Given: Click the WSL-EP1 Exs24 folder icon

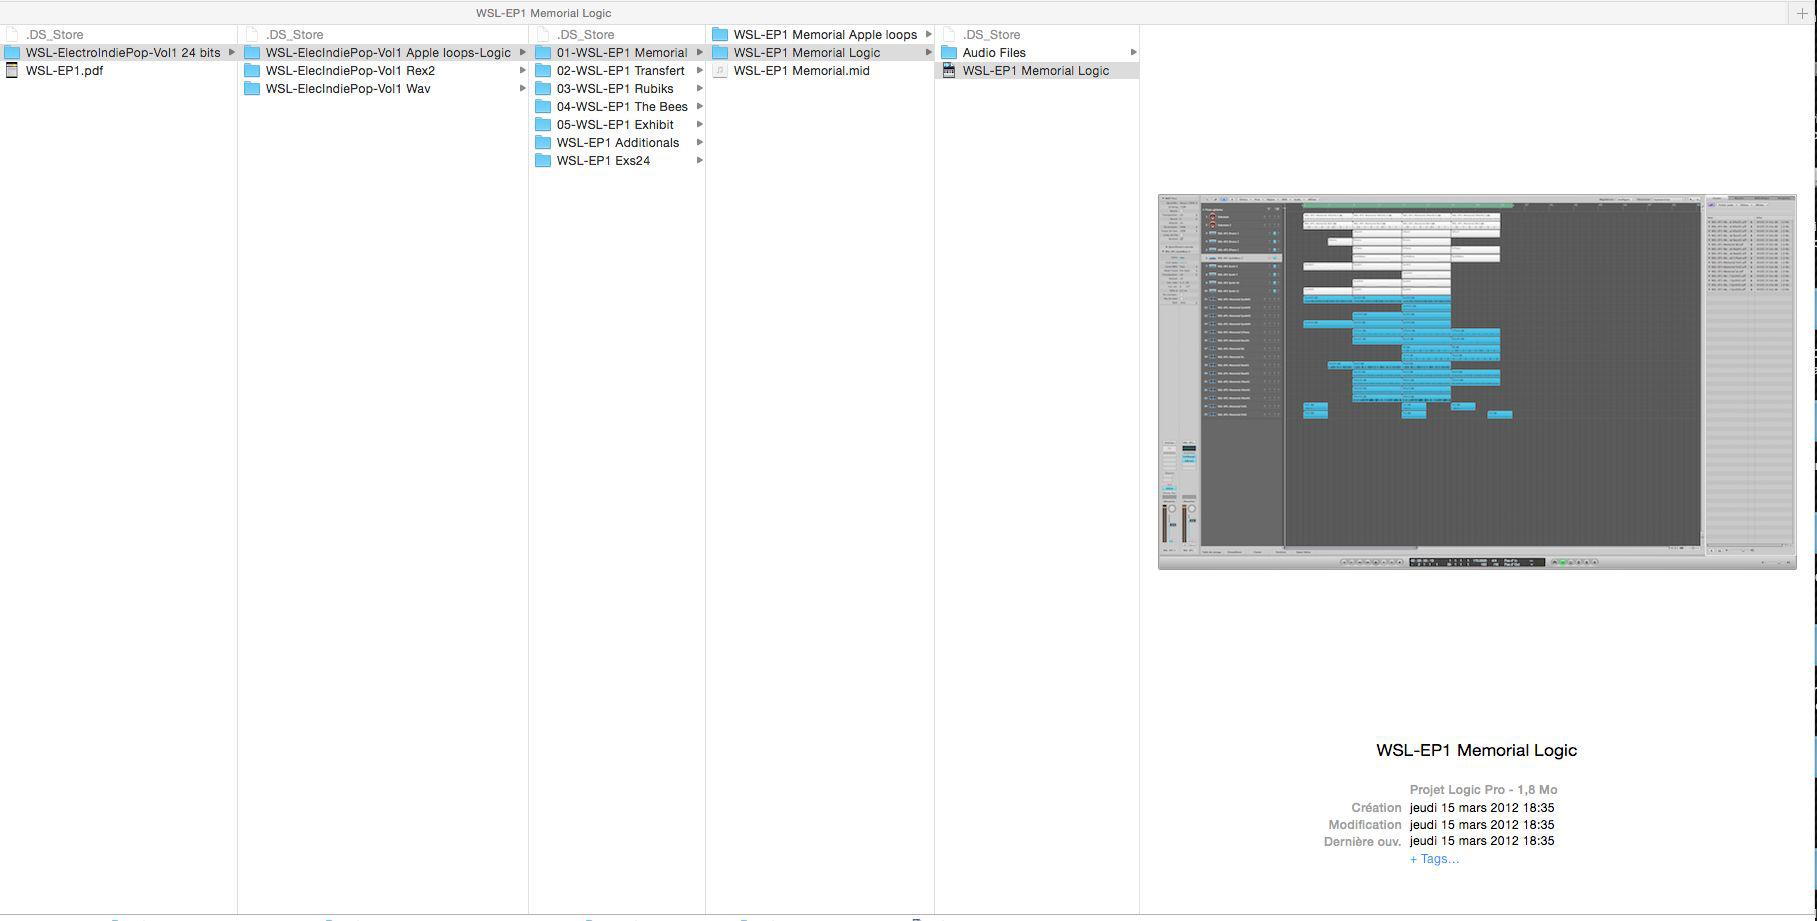Looking at the screenshot, I should 543,160.
